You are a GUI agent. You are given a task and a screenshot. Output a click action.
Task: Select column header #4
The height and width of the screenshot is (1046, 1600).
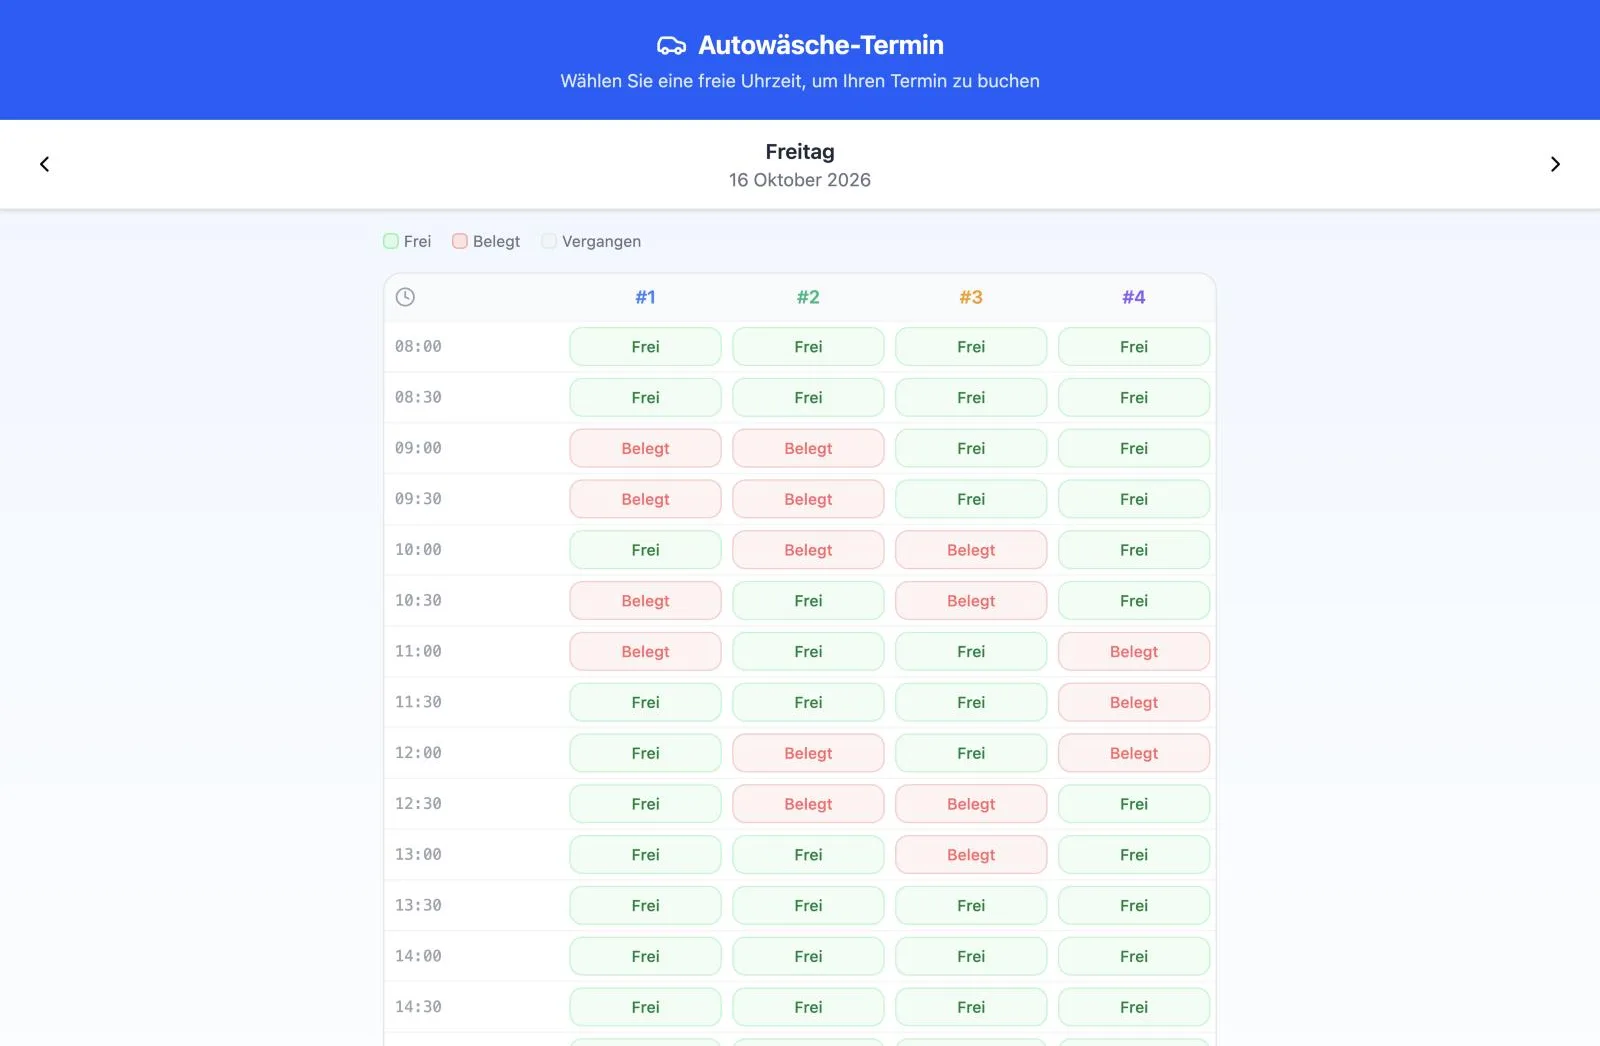click(x=1134, y=297)
